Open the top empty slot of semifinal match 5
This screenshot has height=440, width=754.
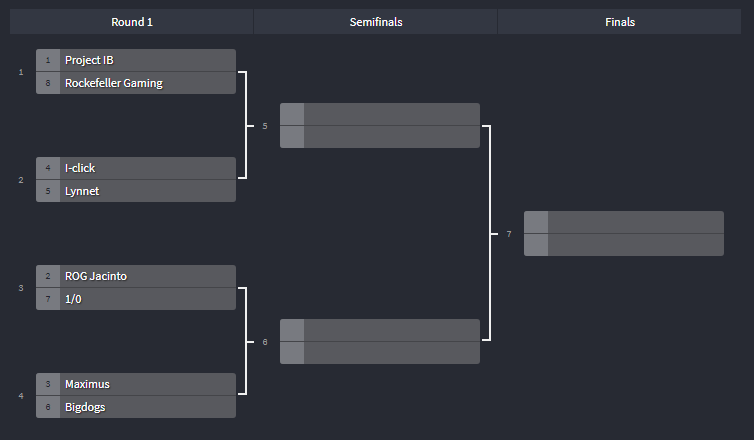click(391, 114)
